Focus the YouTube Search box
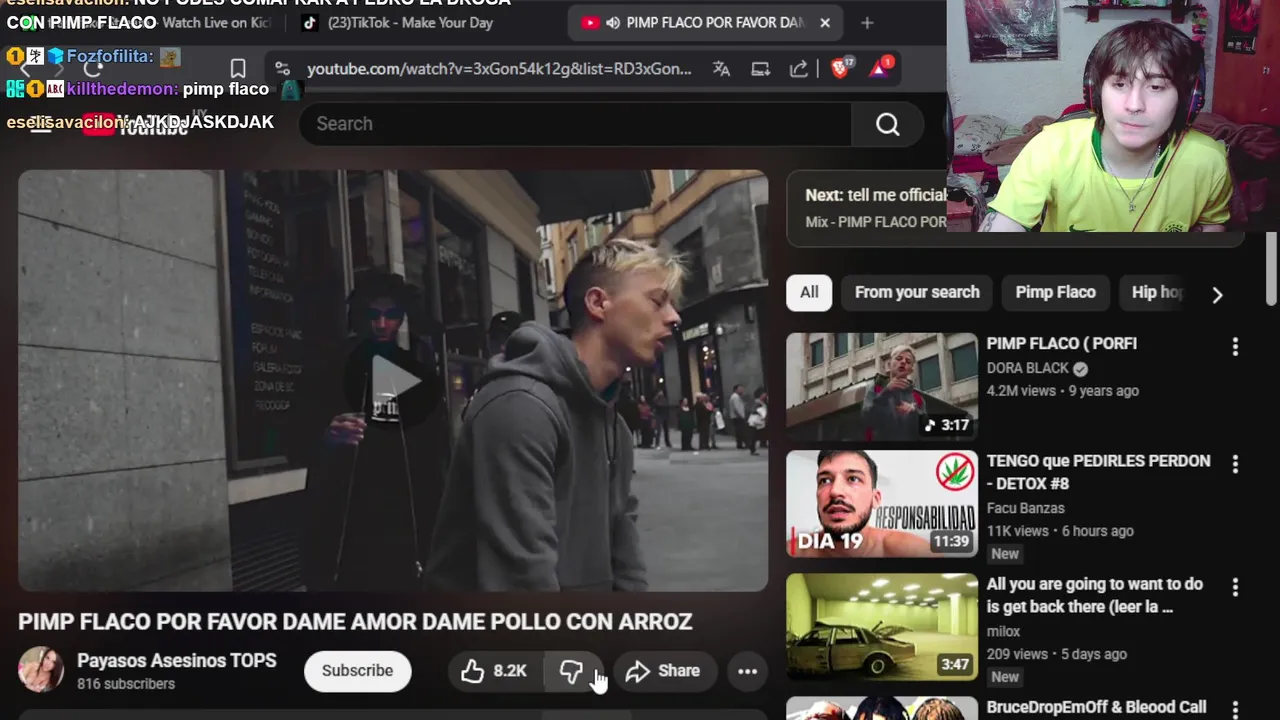 click(575, 123)
